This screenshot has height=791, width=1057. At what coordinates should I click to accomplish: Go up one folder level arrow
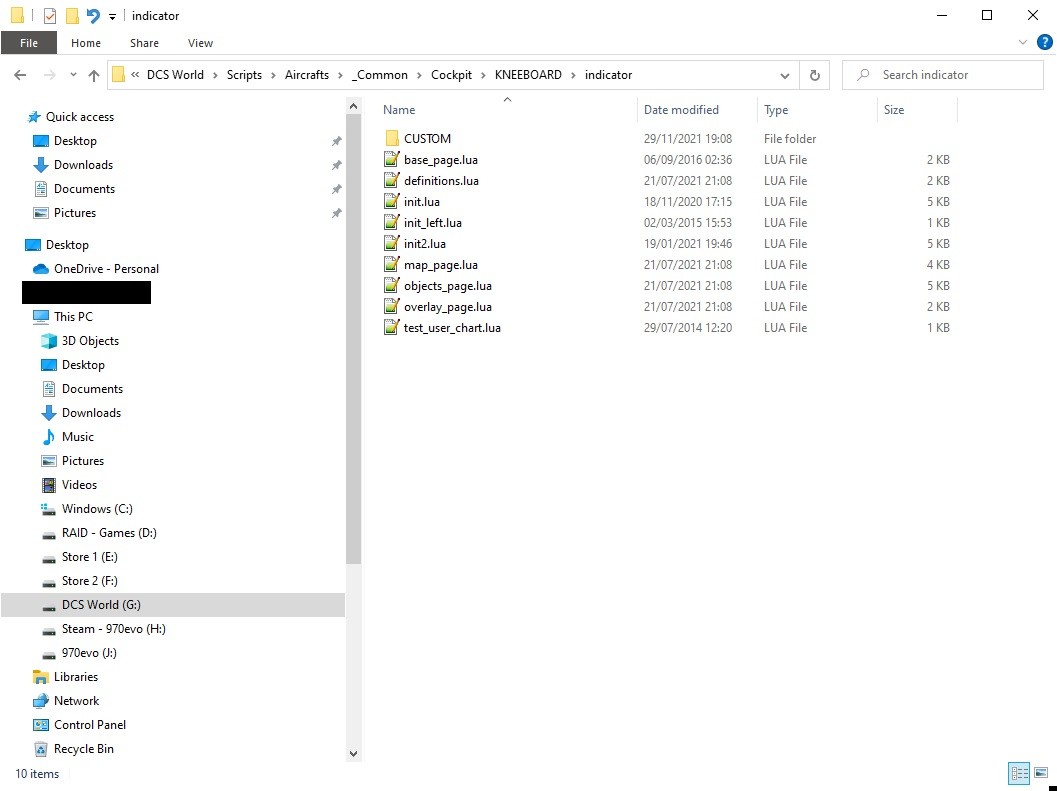[x=94, y=75]
